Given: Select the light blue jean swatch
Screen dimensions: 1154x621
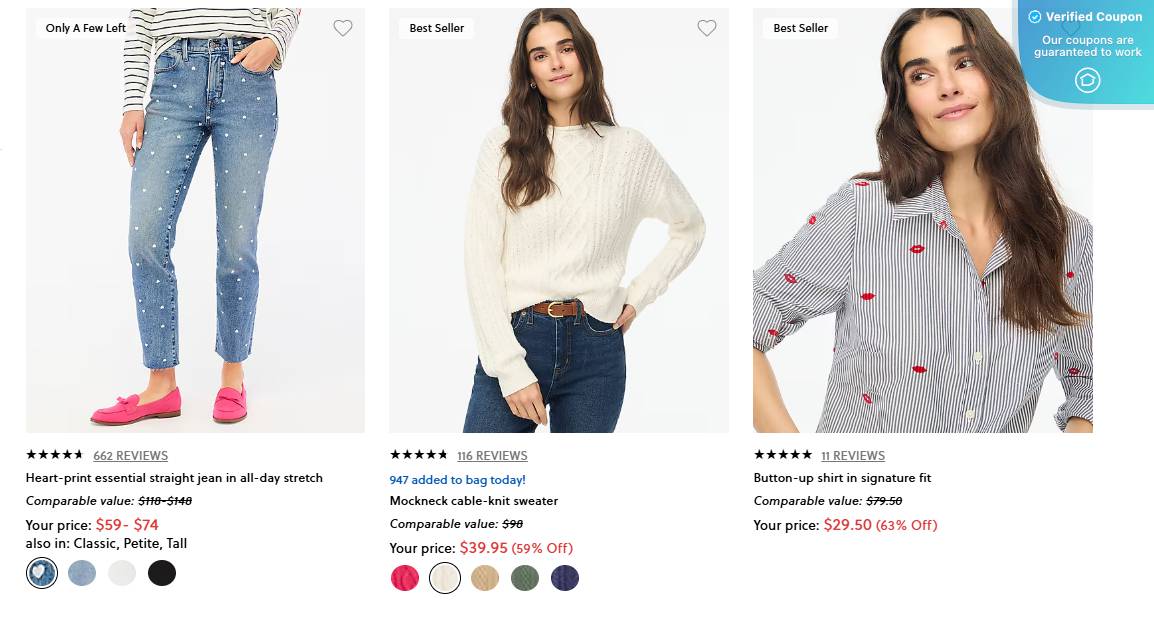Looking at the screenshot, I should point(82,572).
